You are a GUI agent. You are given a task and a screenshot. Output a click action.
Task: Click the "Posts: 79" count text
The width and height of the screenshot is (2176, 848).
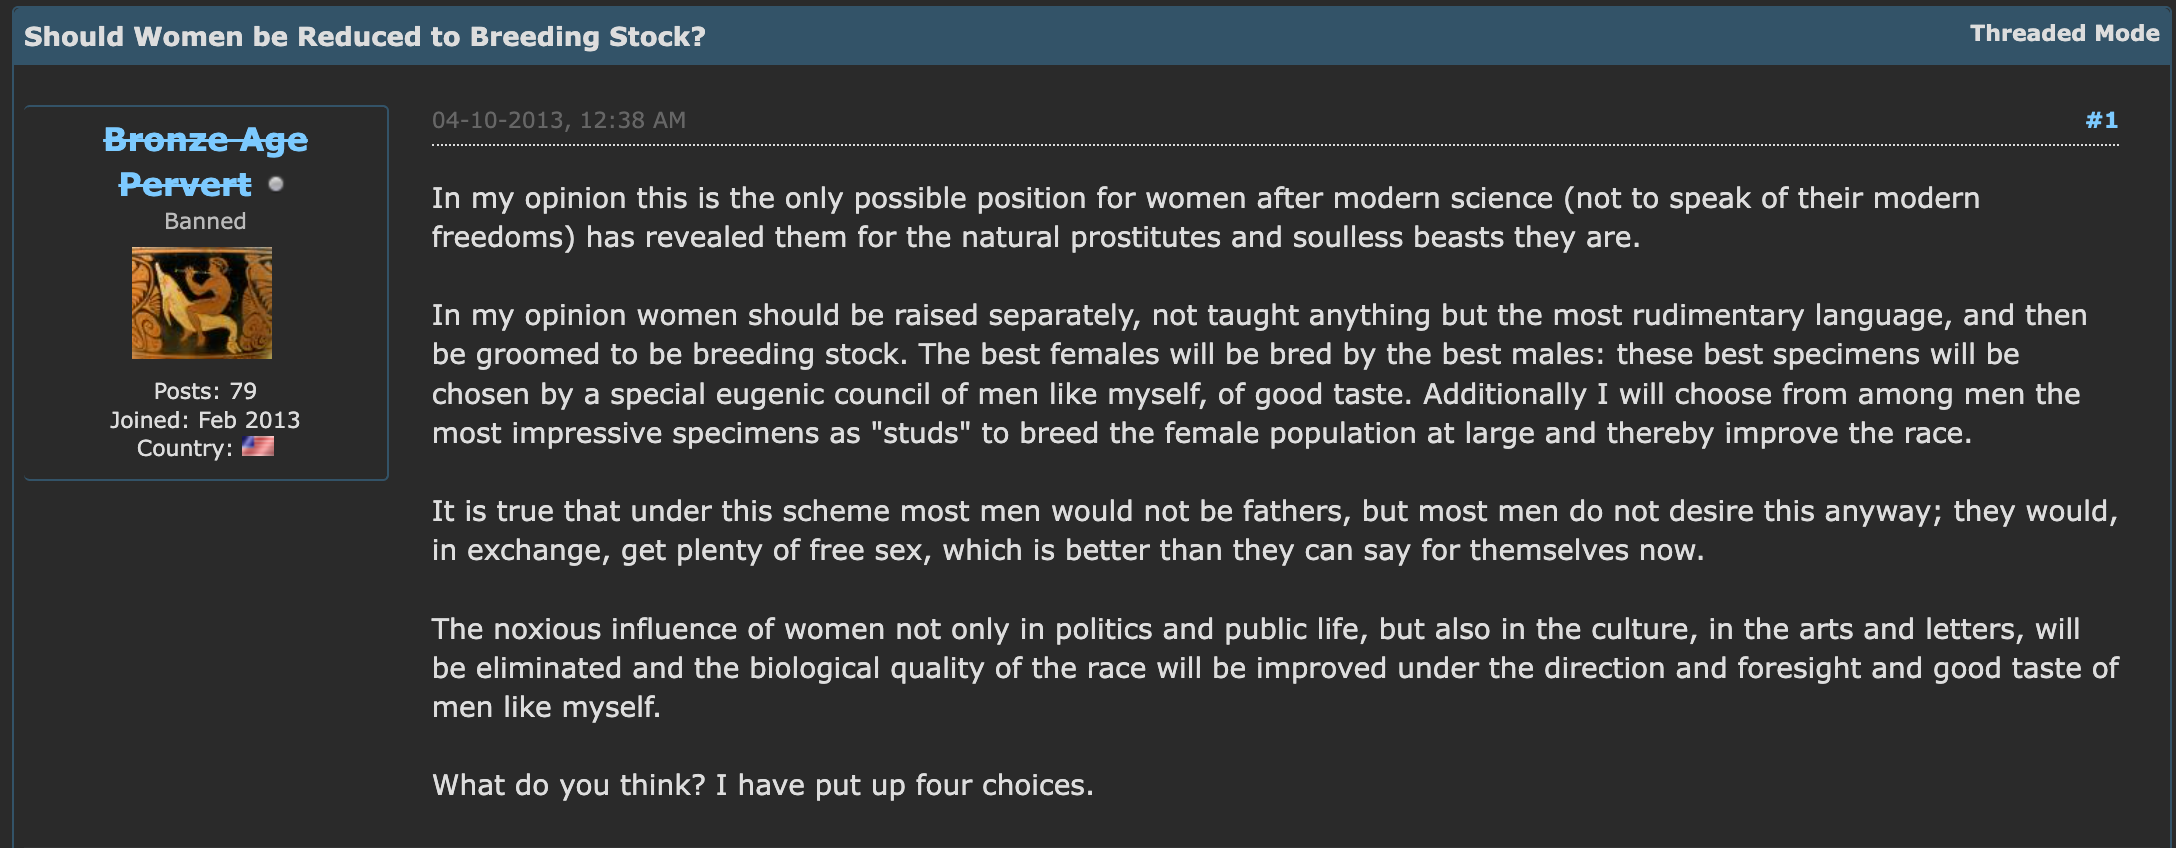[205, 391]
